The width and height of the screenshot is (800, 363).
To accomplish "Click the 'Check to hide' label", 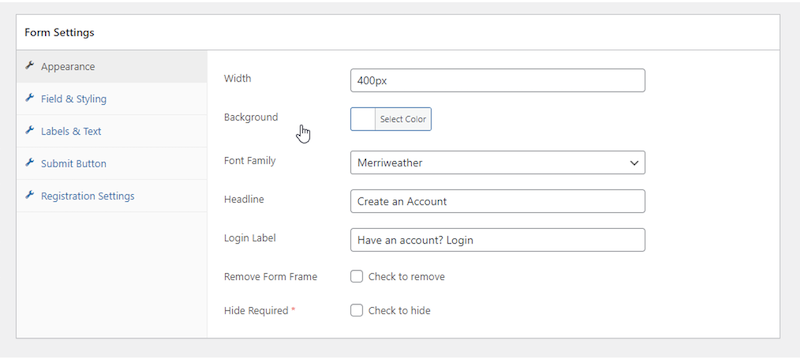I will pyautogui.click(x=399, y=310).
